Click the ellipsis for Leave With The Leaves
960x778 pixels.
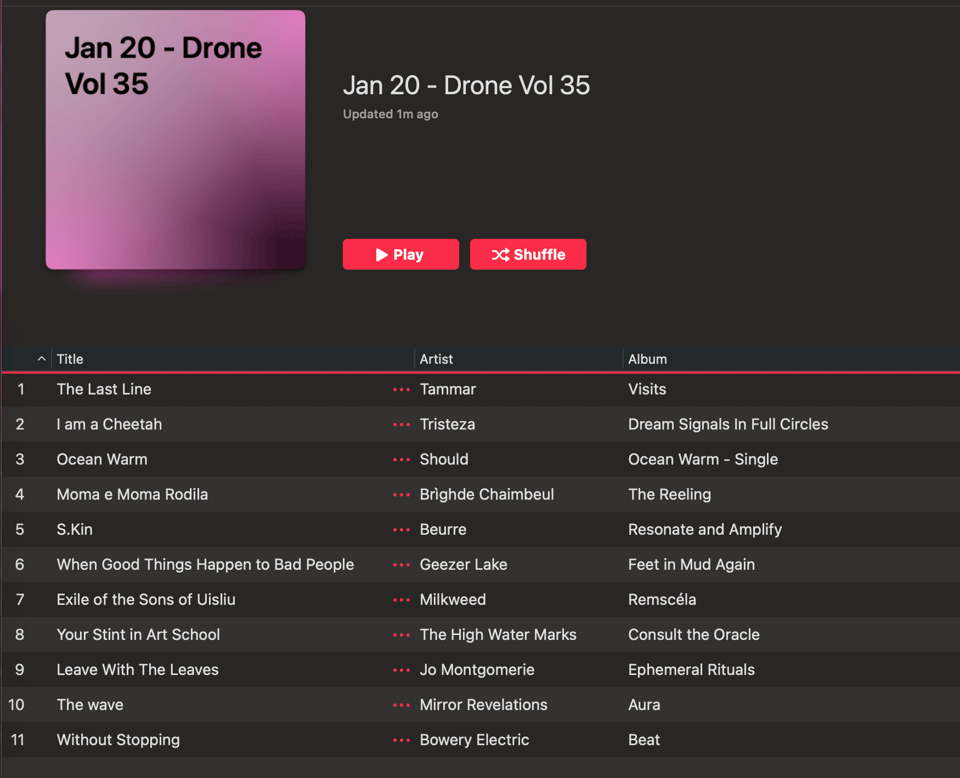(x=402, y=670)
